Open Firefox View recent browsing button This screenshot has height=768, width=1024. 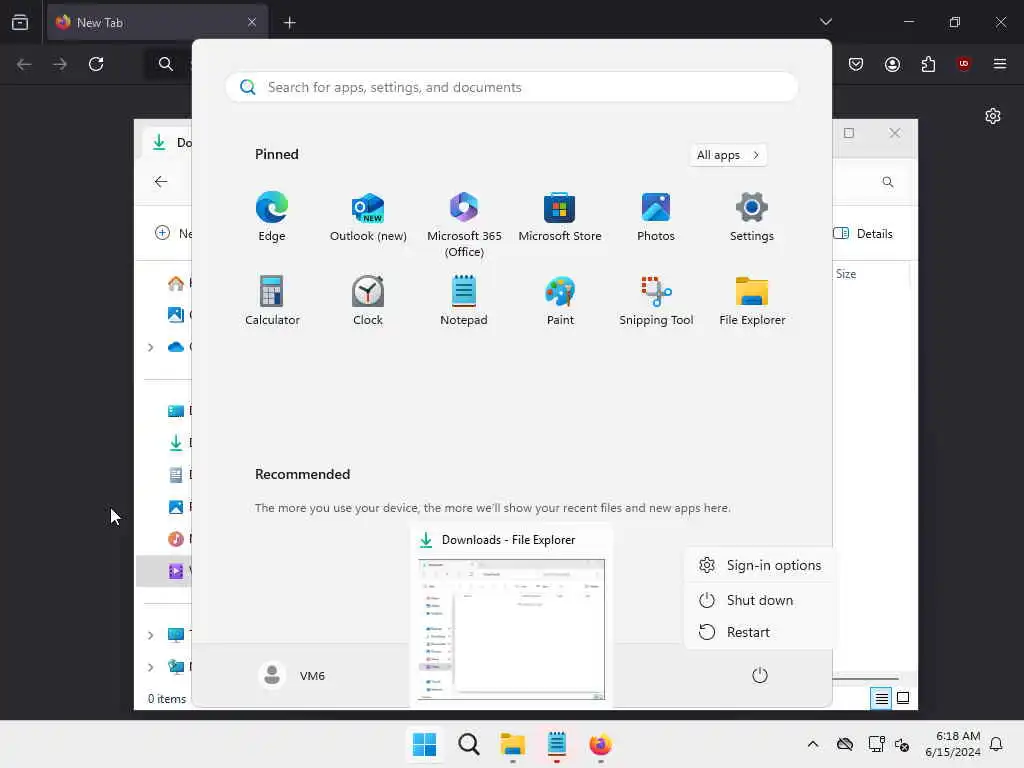[20, 22]
